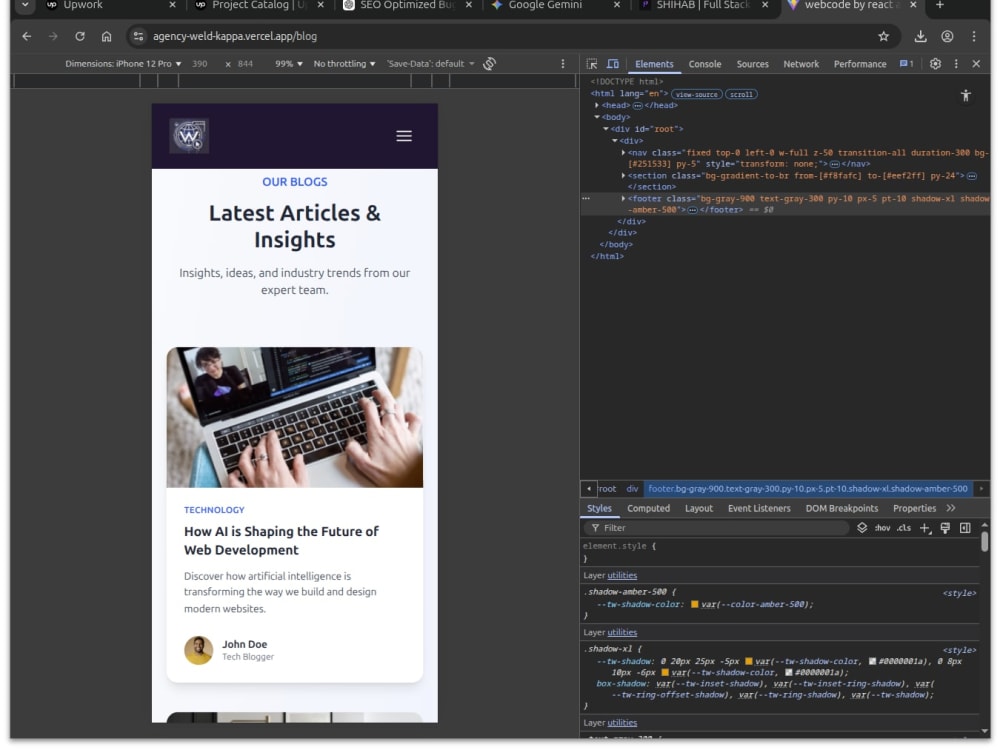This screenshot has width=1000, height=750.
Task: Open the Event Listeners tab
Action: 759,509
